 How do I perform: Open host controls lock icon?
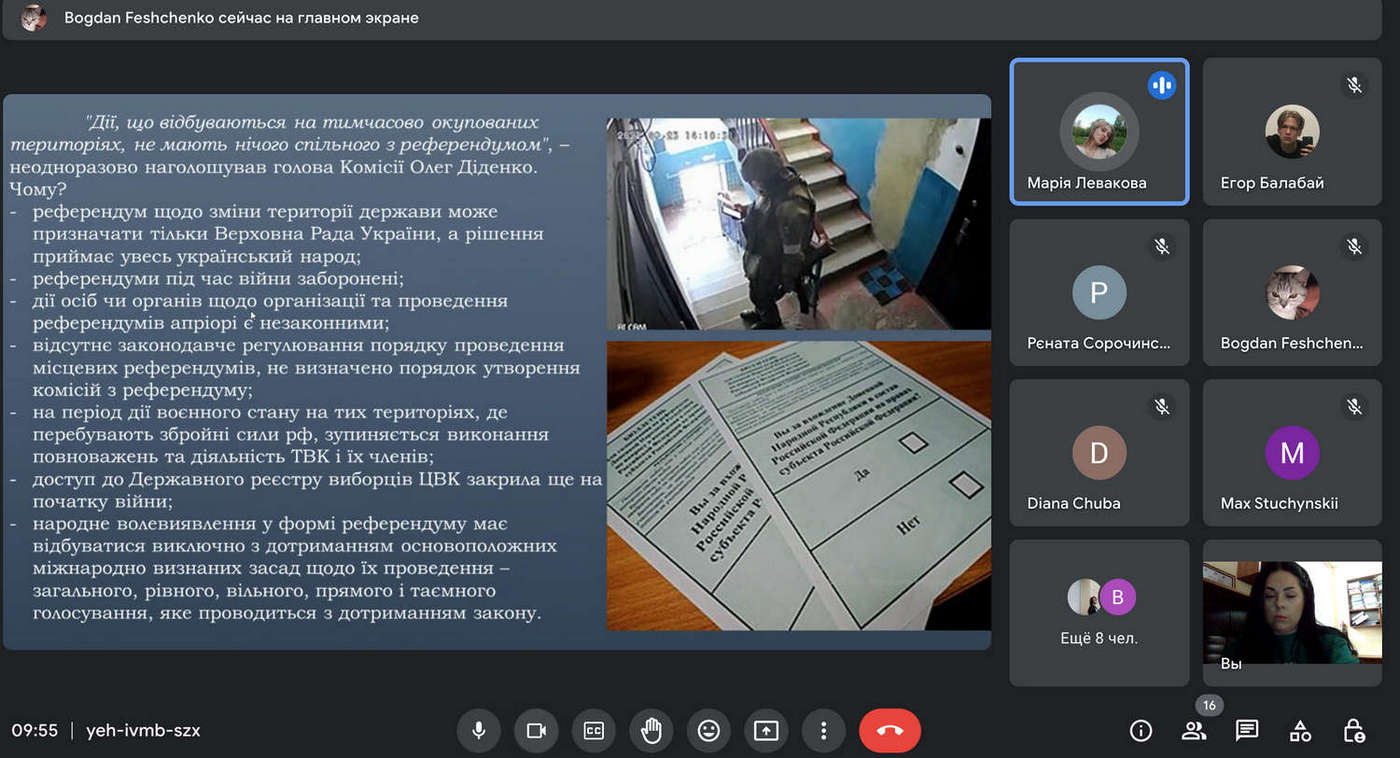point(1354,731)
